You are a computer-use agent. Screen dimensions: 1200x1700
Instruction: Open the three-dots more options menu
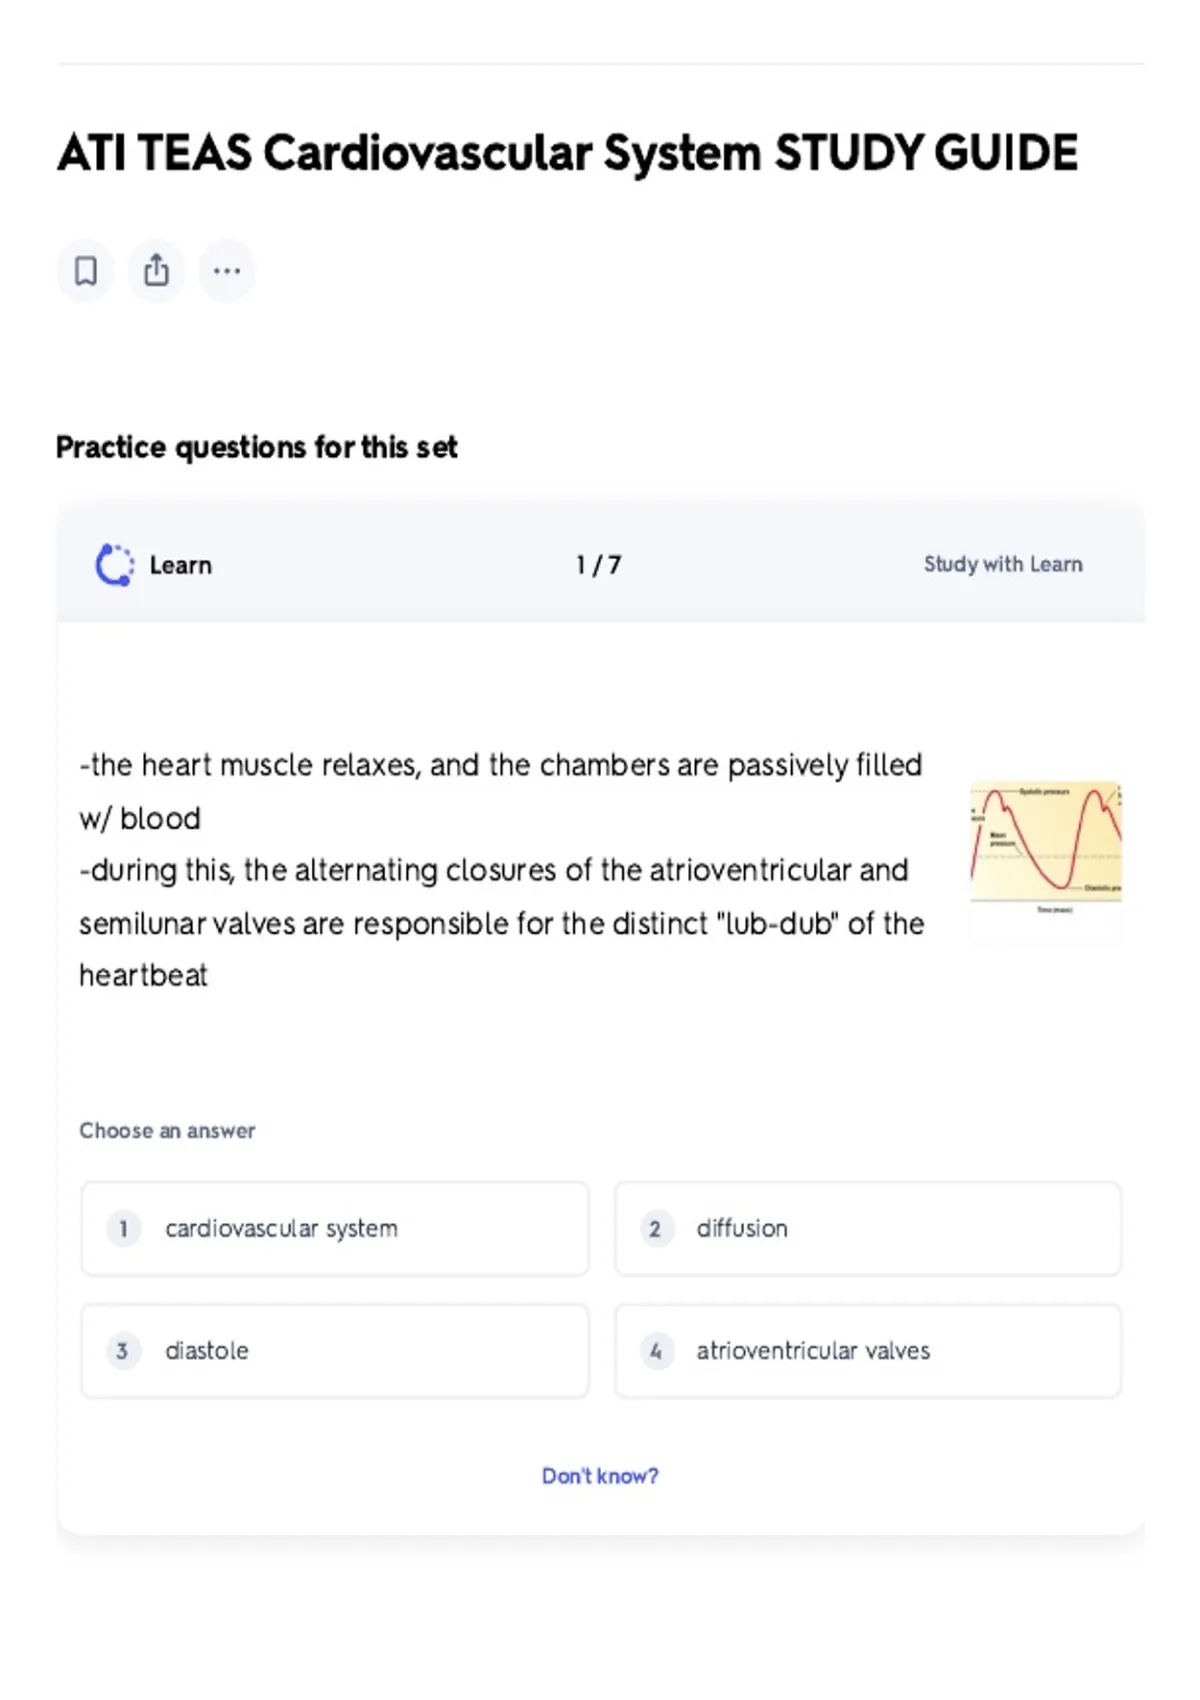tap(227, 270)
